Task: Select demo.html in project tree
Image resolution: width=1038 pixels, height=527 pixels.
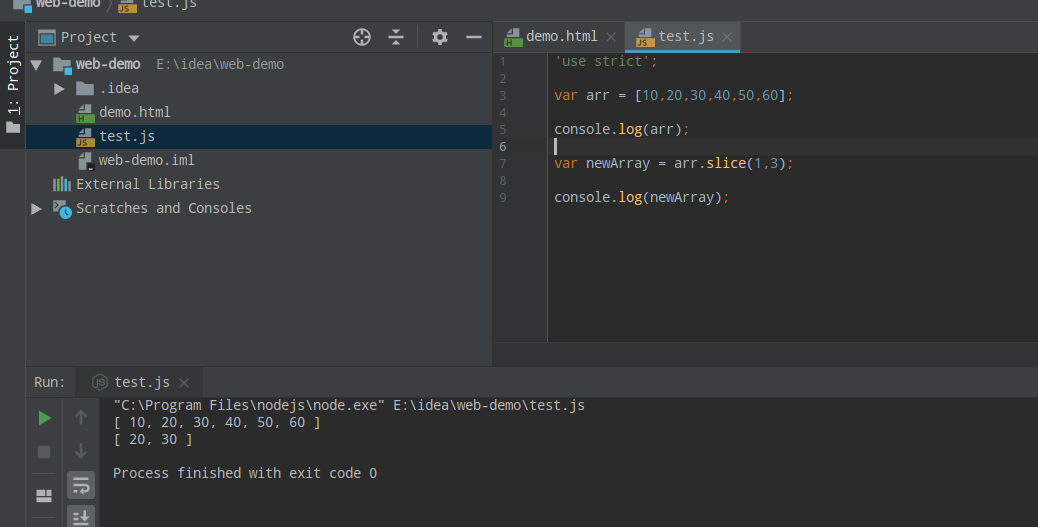Action: point(134,112)
